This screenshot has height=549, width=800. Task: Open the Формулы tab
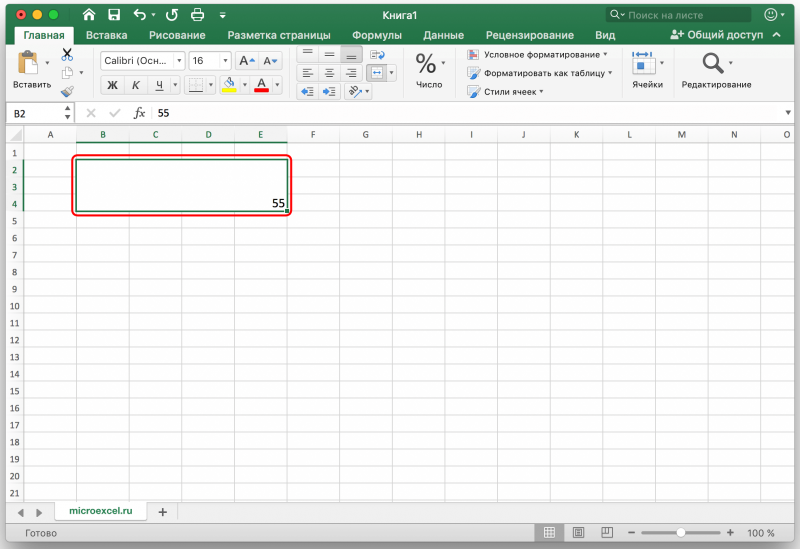[x=377, y=35]
